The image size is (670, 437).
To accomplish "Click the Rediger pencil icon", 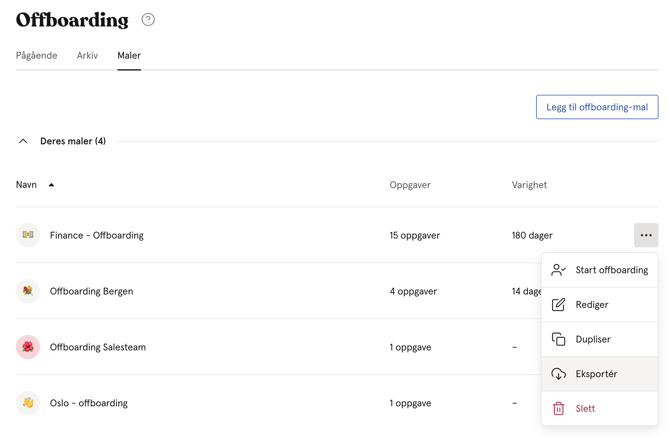I will tap(558, 305).
